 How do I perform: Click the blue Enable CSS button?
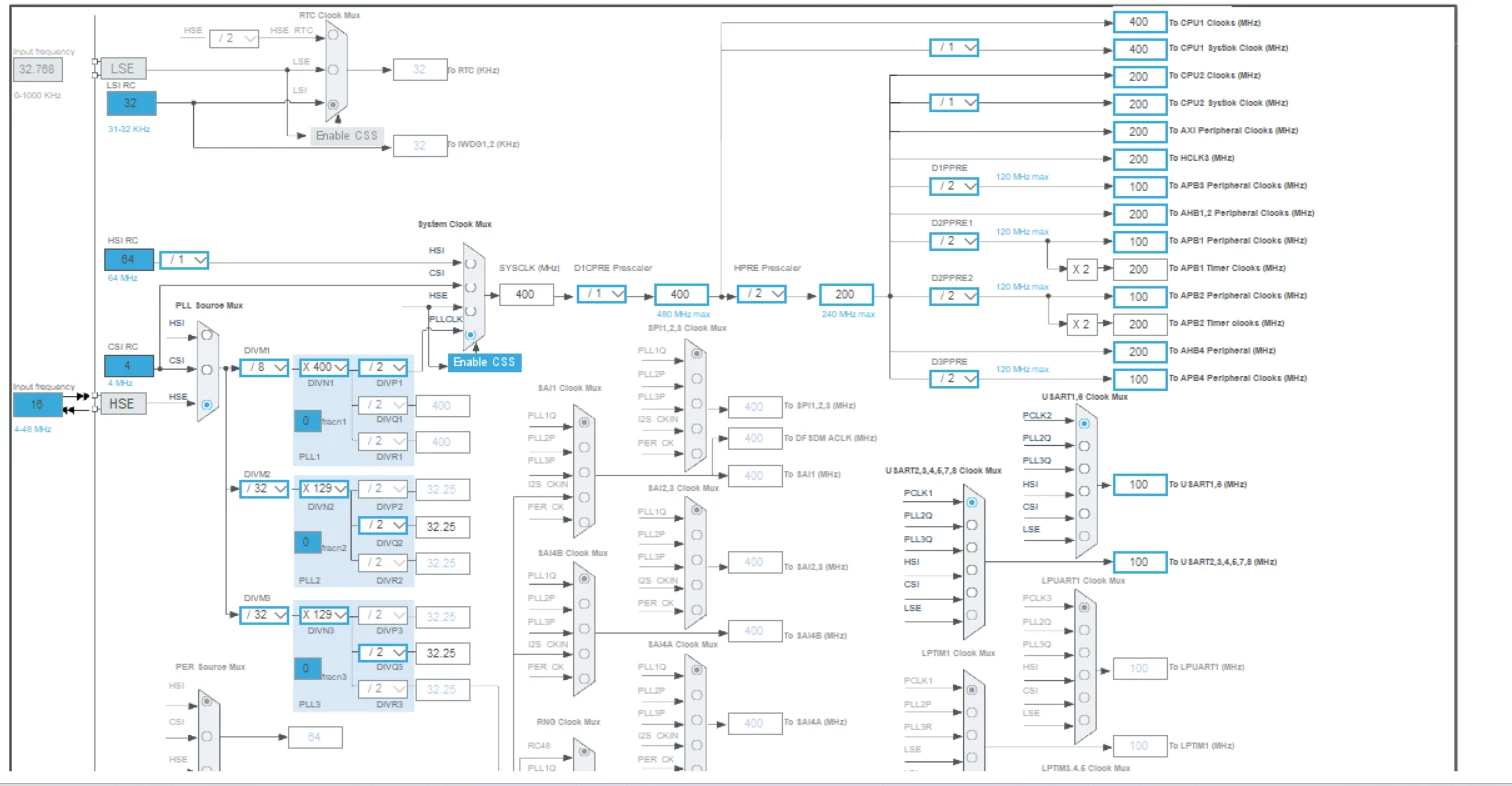484,362
